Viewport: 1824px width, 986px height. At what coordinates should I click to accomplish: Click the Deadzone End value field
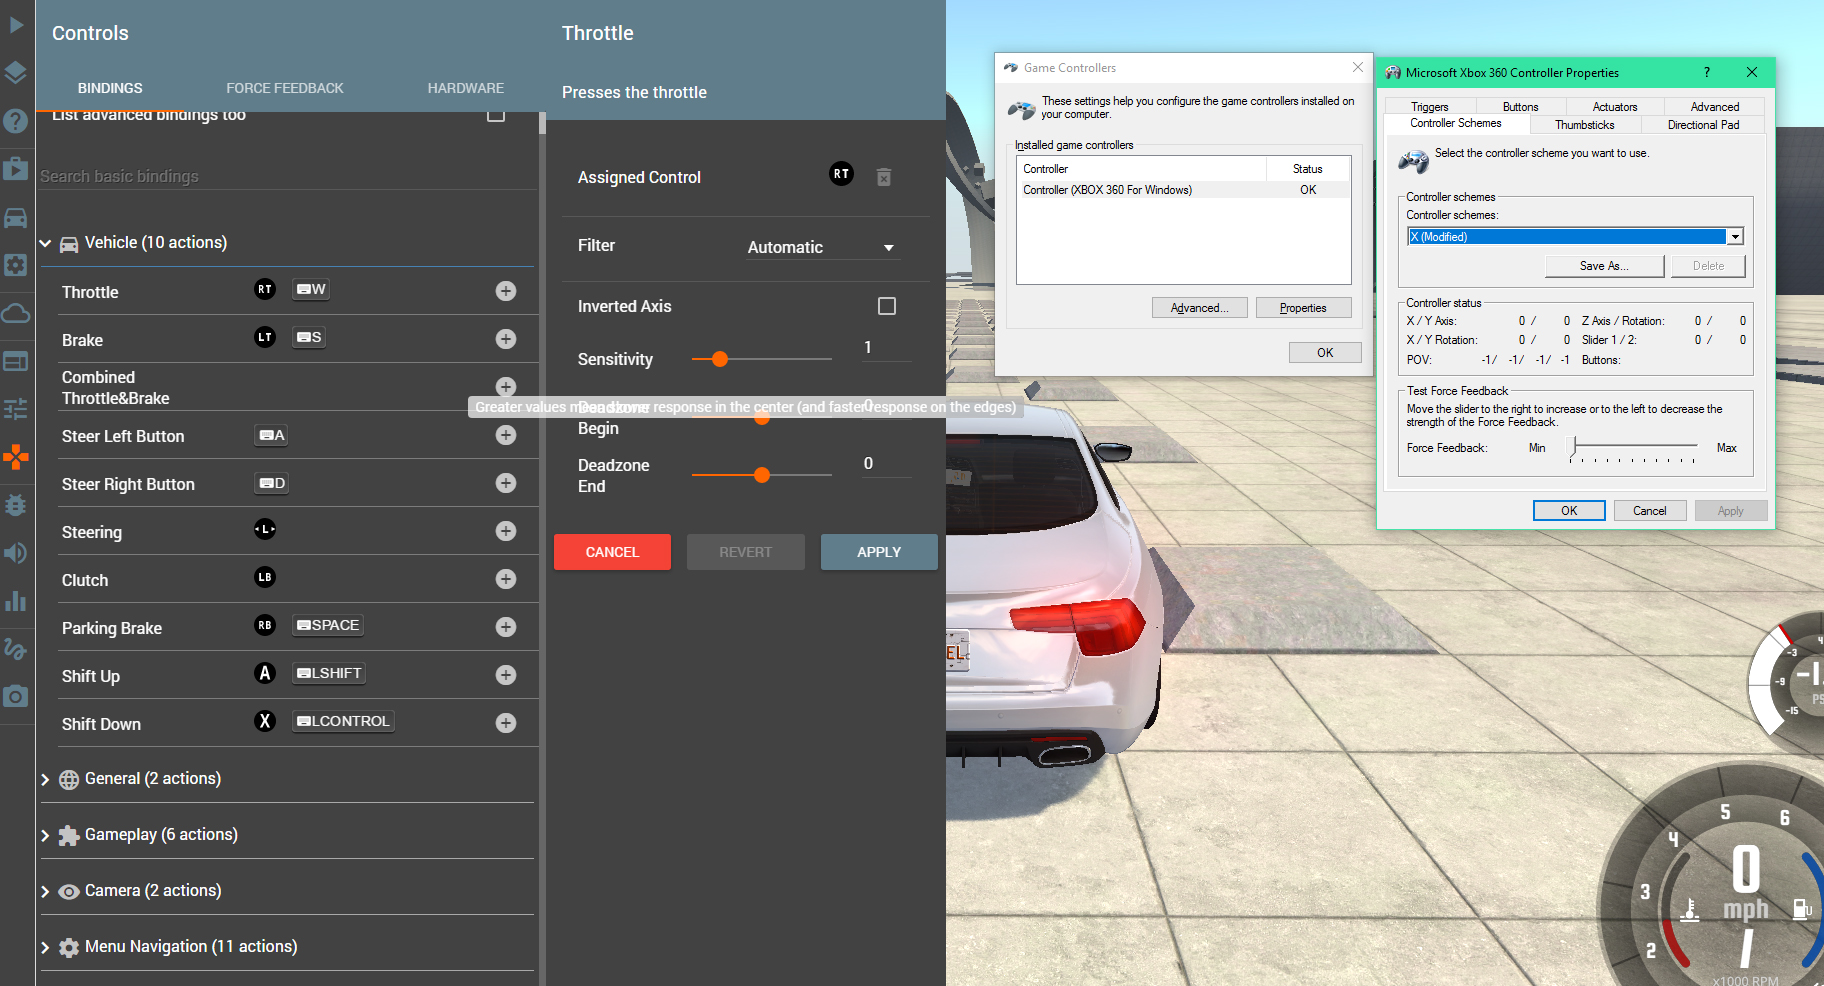(x=886, y=464)
